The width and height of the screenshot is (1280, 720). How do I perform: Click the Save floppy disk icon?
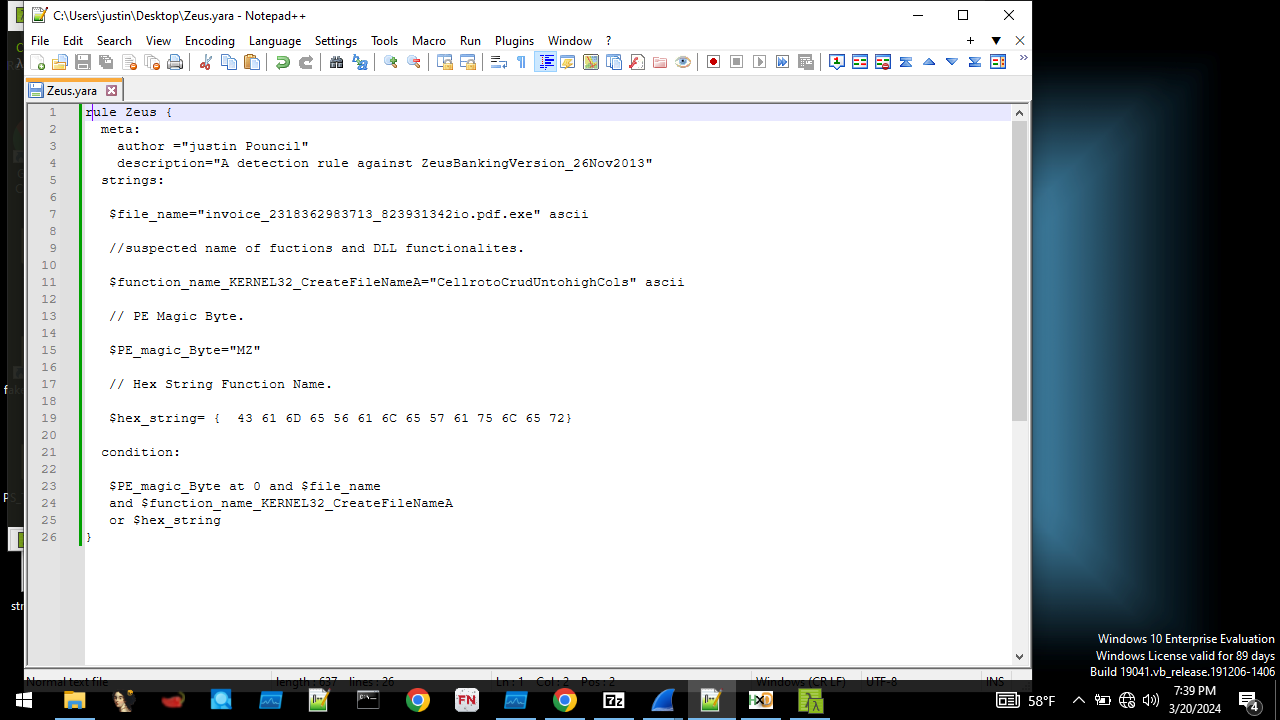[83, 62]
